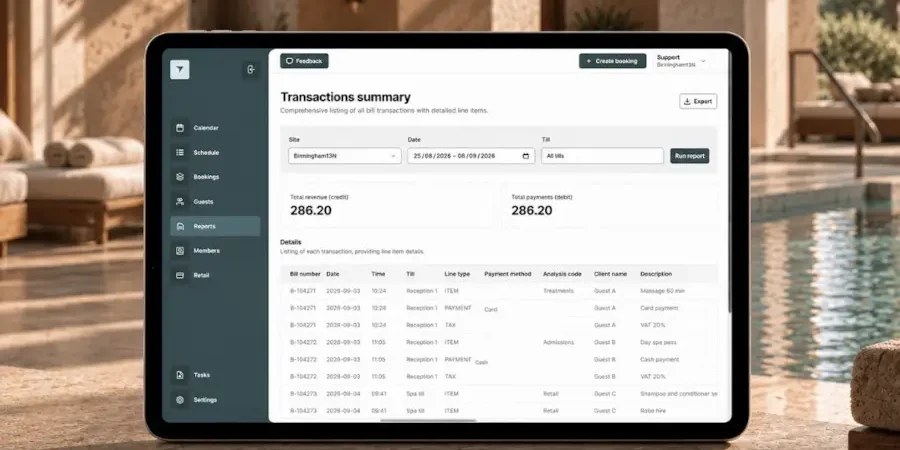Click Spa till in the Robe hire row
This screenshot has height=450, width=900.
point(415,412)
